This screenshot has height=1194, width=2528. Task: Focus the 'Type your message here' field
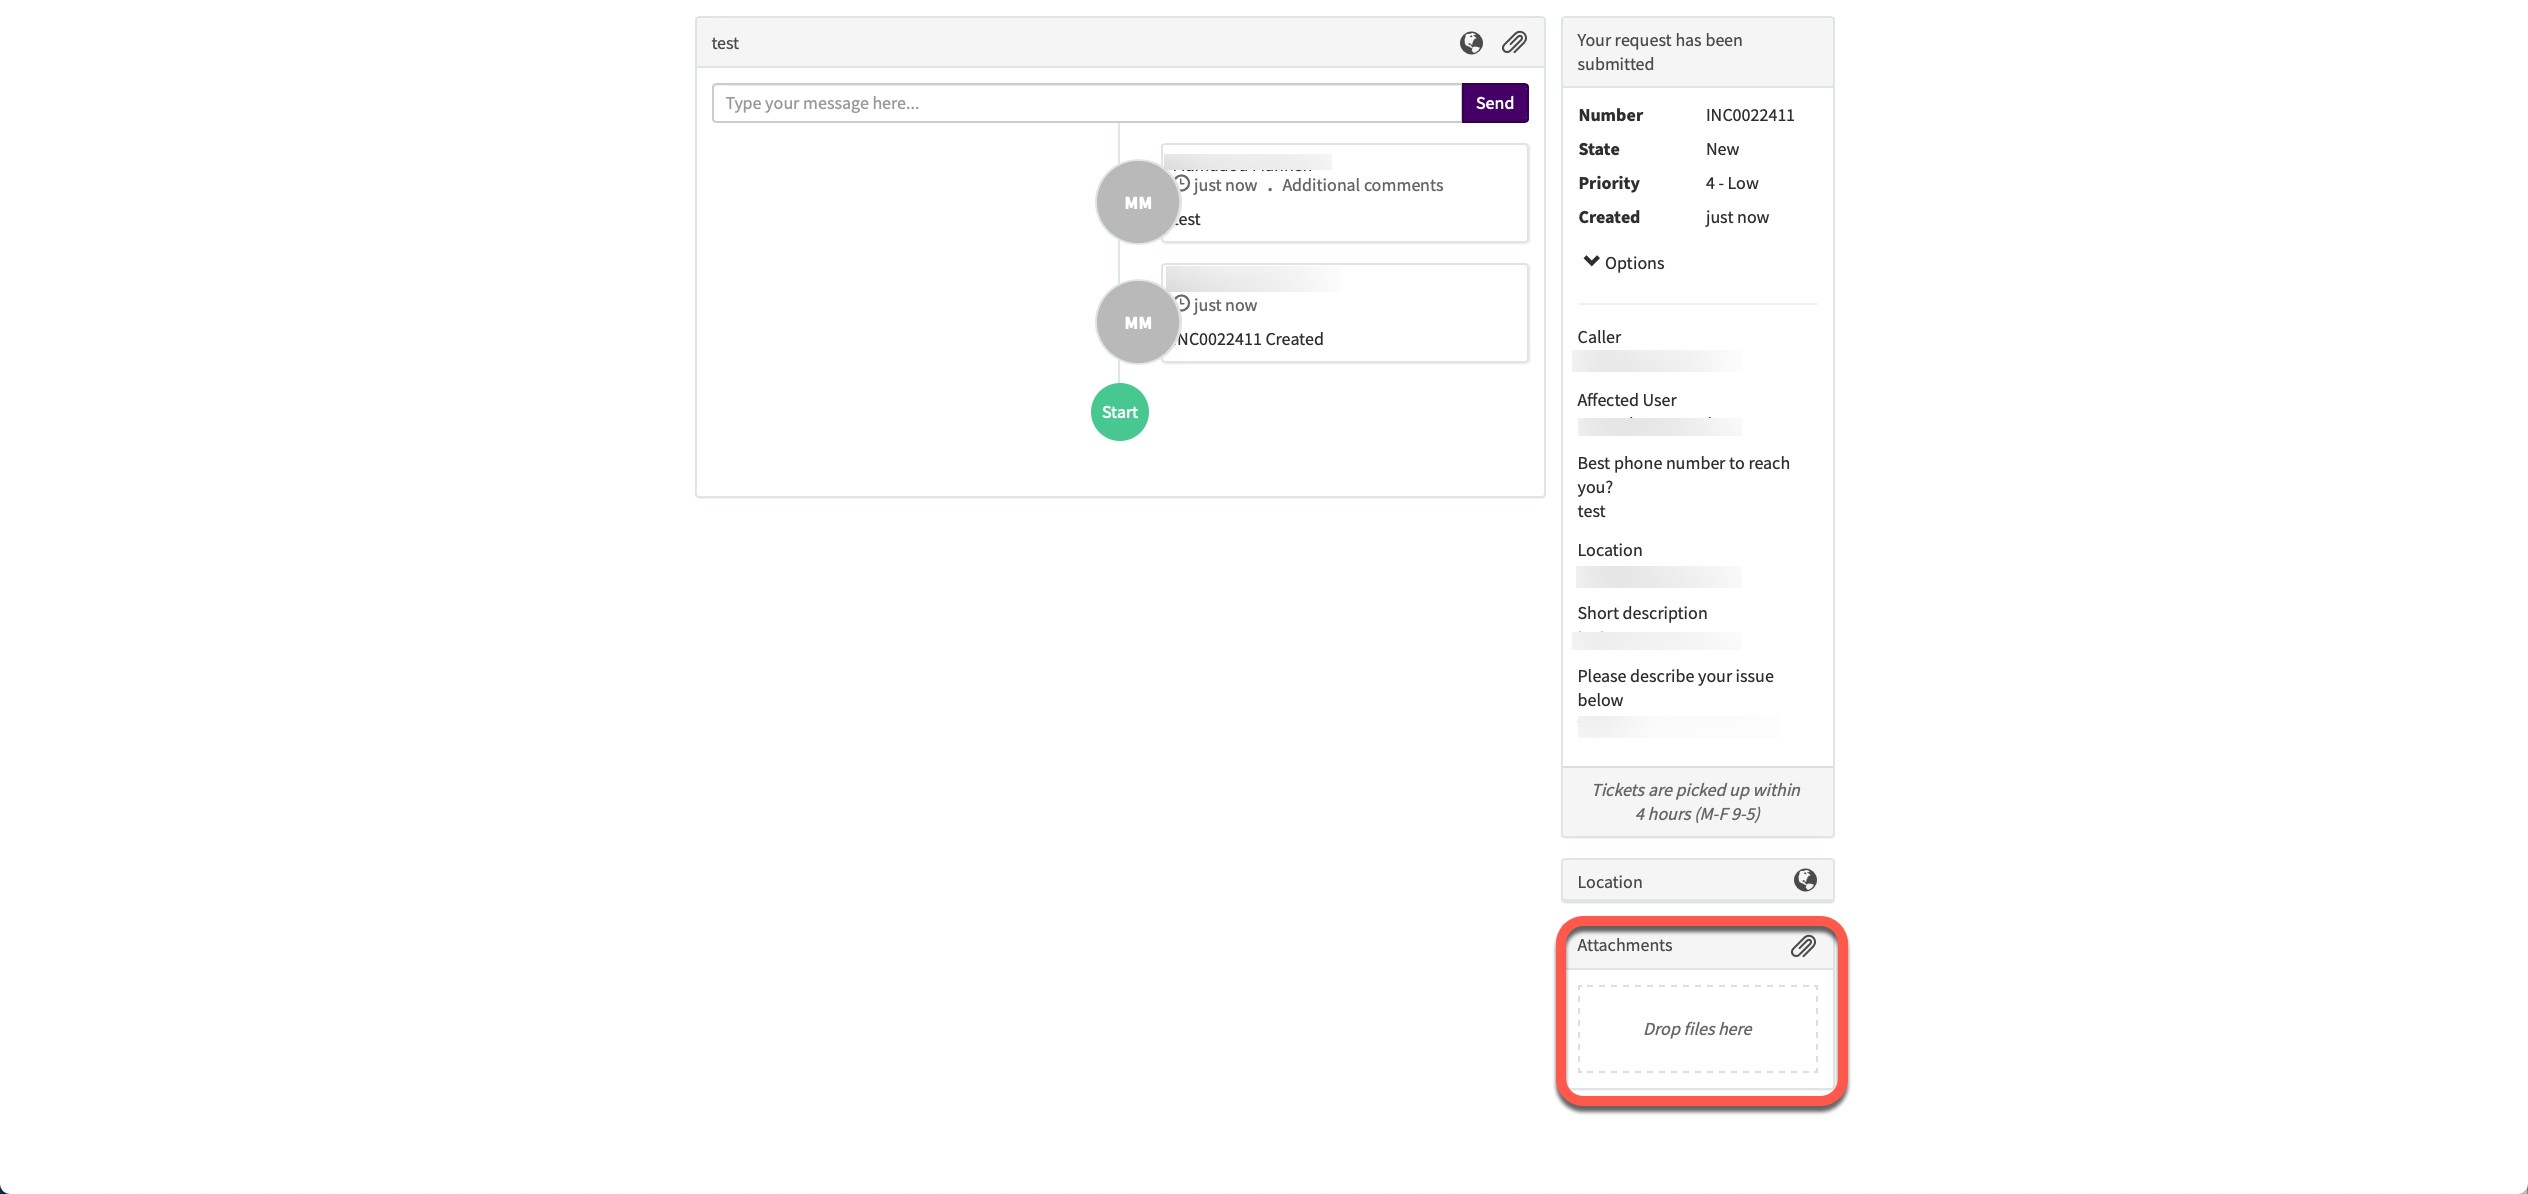point(1086,103)
